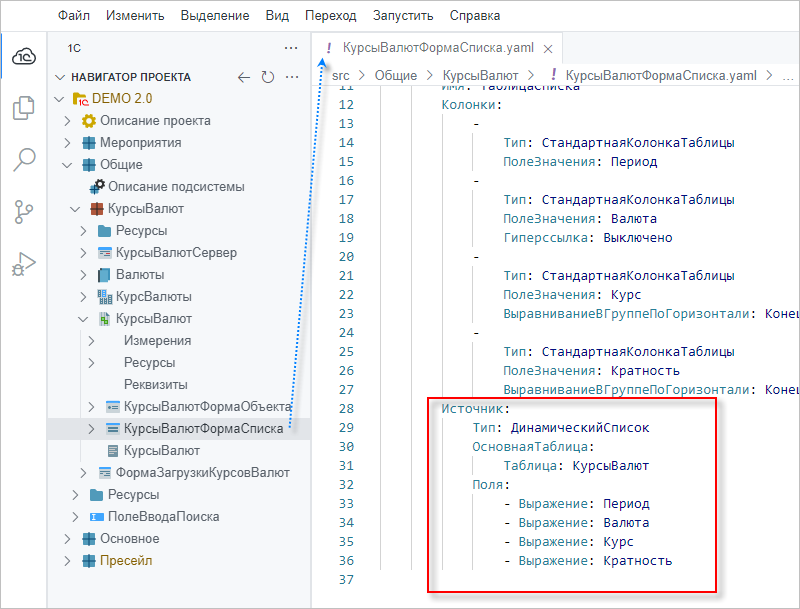This screenshot has height=609, width=800.
Task: Click the src breadcrumb segment
Action: click(341, 75)
